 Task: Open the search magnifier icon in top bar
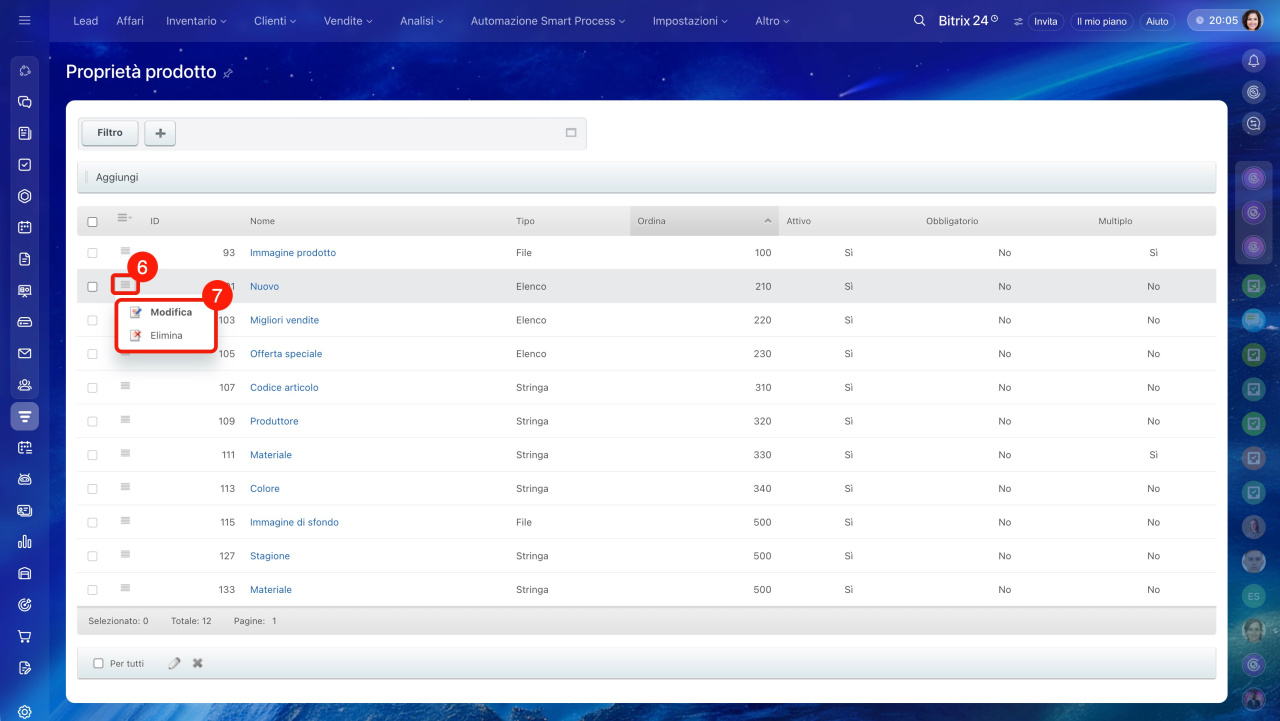click(x=919, y=21)
